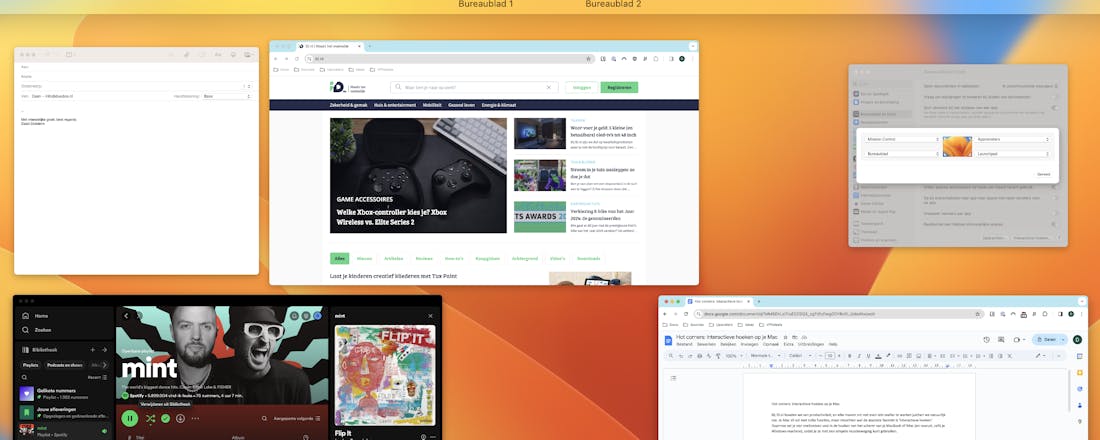Open Uitbreidingen menu in Google Docs
This screenshot has width=1100, height=440.
click(811, 344)
